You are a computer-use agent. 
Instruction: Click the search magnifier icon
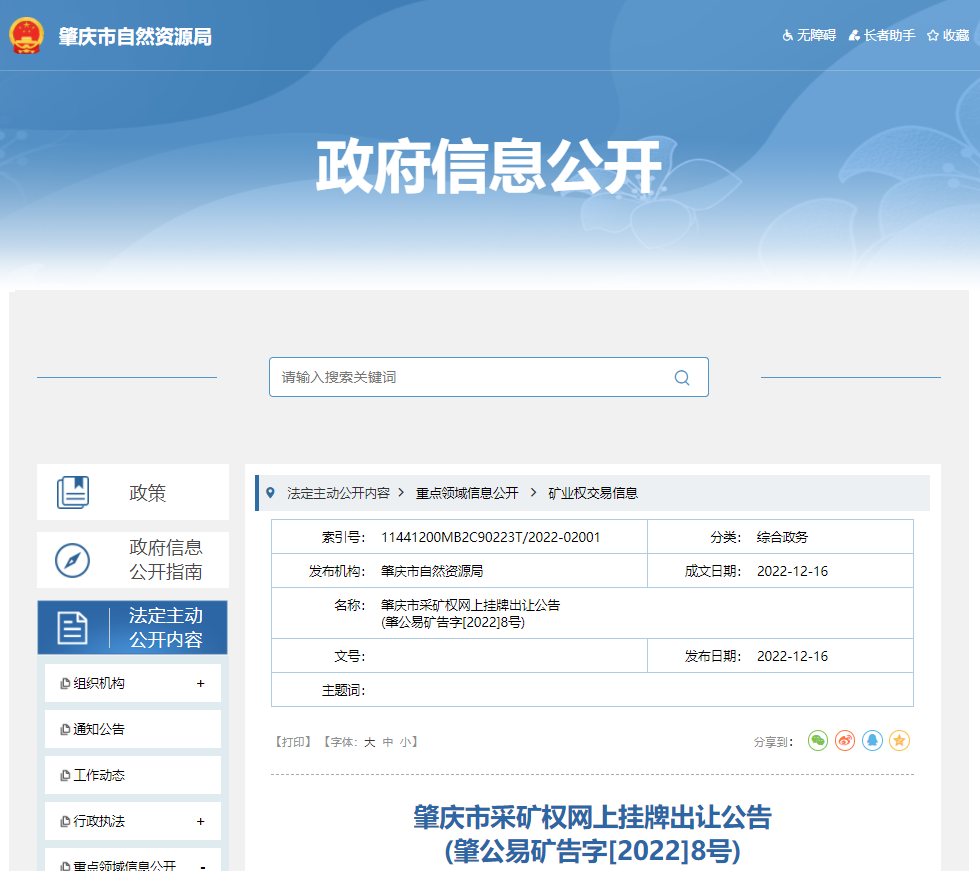pos(682,377)
